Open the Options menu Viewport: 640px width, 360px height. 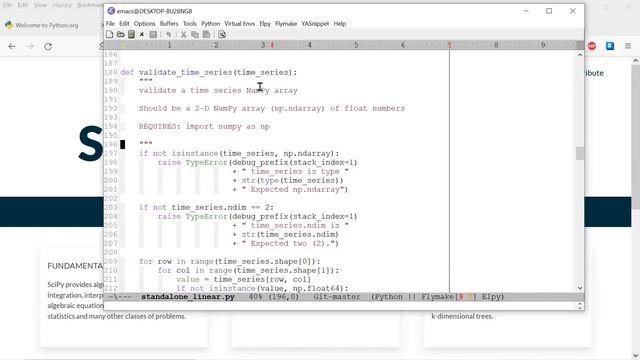(x=144, y=24)
